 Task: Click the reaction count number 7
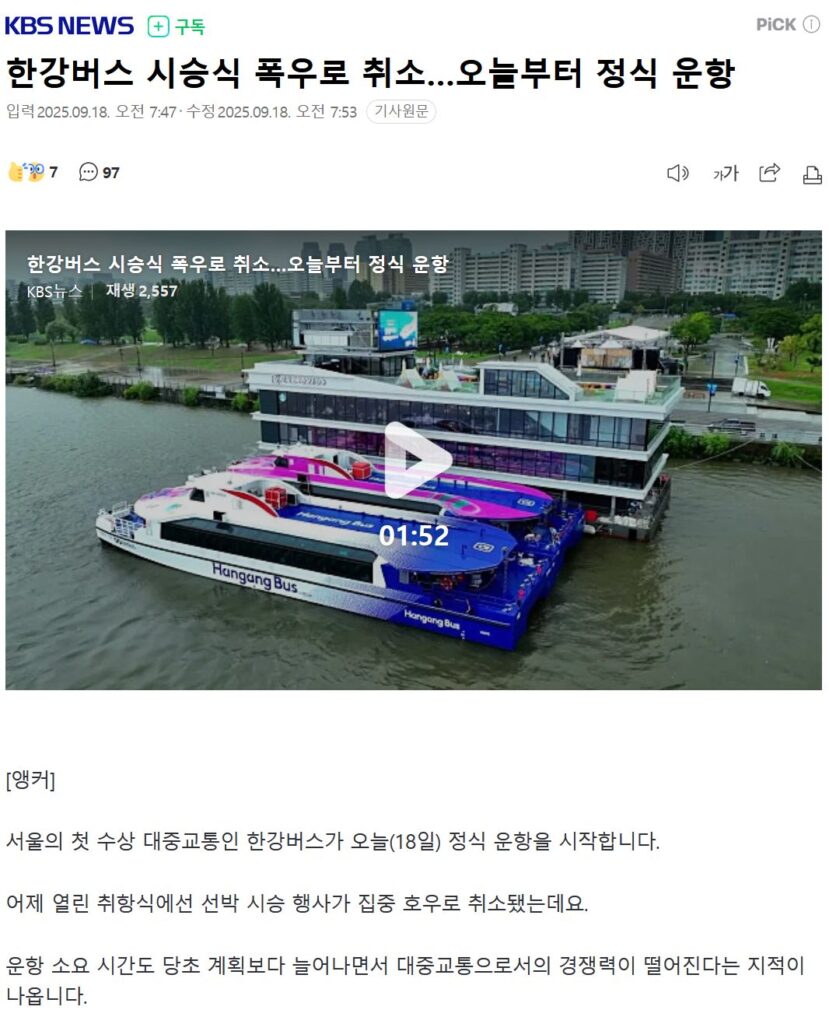pos(54,172)
